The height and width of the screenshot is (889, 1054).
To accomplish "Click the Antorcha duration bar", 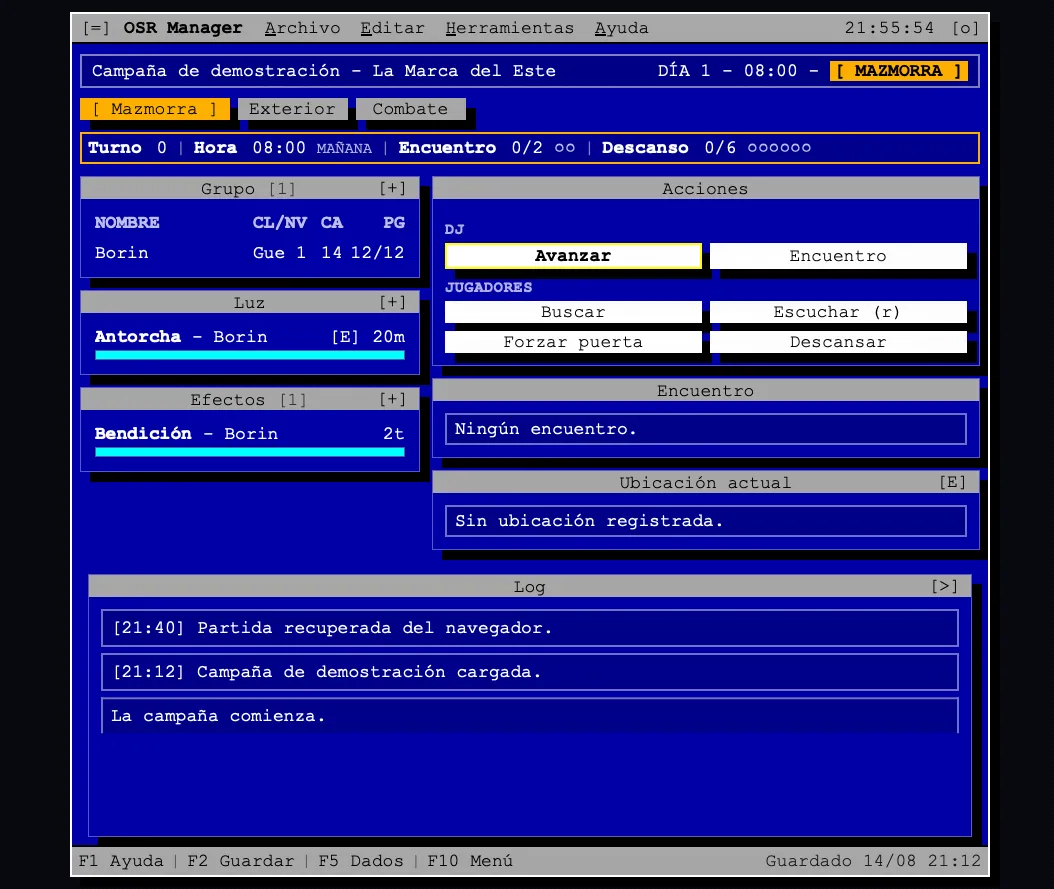I will (250, 355).
